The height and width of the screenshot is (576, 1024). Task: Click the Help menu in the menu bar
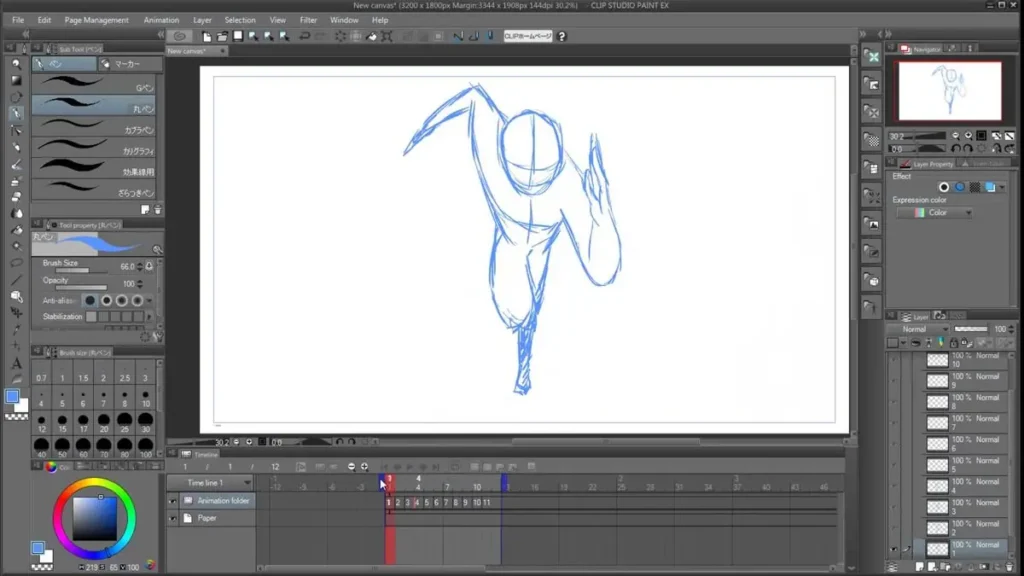(x=379, y=19)
